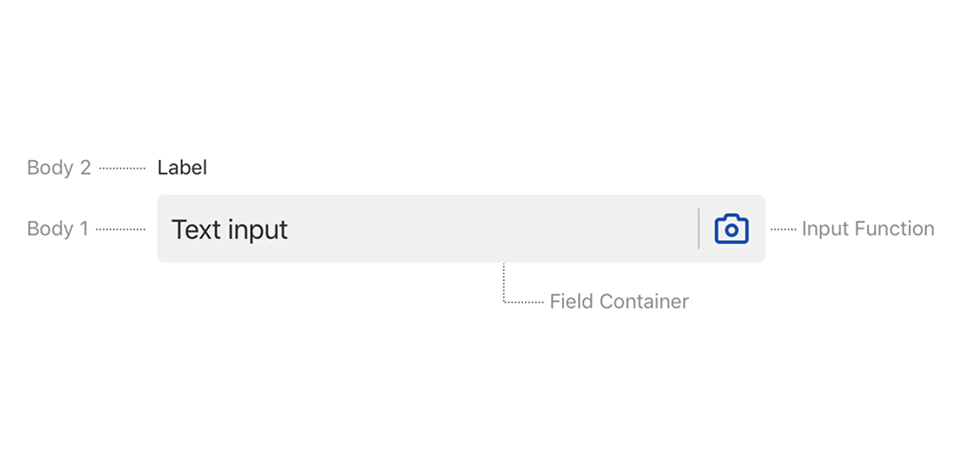Click the "Label" text above the field
The image size is (960, 464).
pos(182,168)
